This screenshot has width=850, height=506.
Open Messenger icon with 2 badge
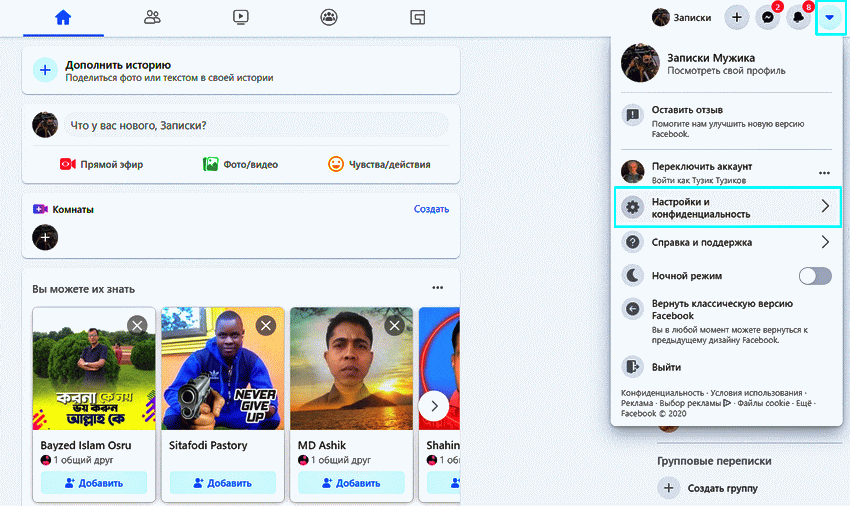click(x=768, y=17)
